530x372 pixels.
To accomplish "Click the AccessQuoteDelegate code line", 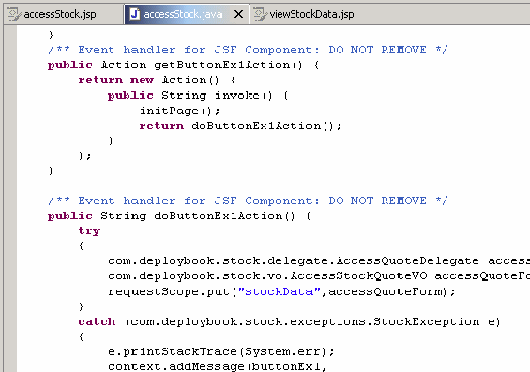I will (319, 261).
